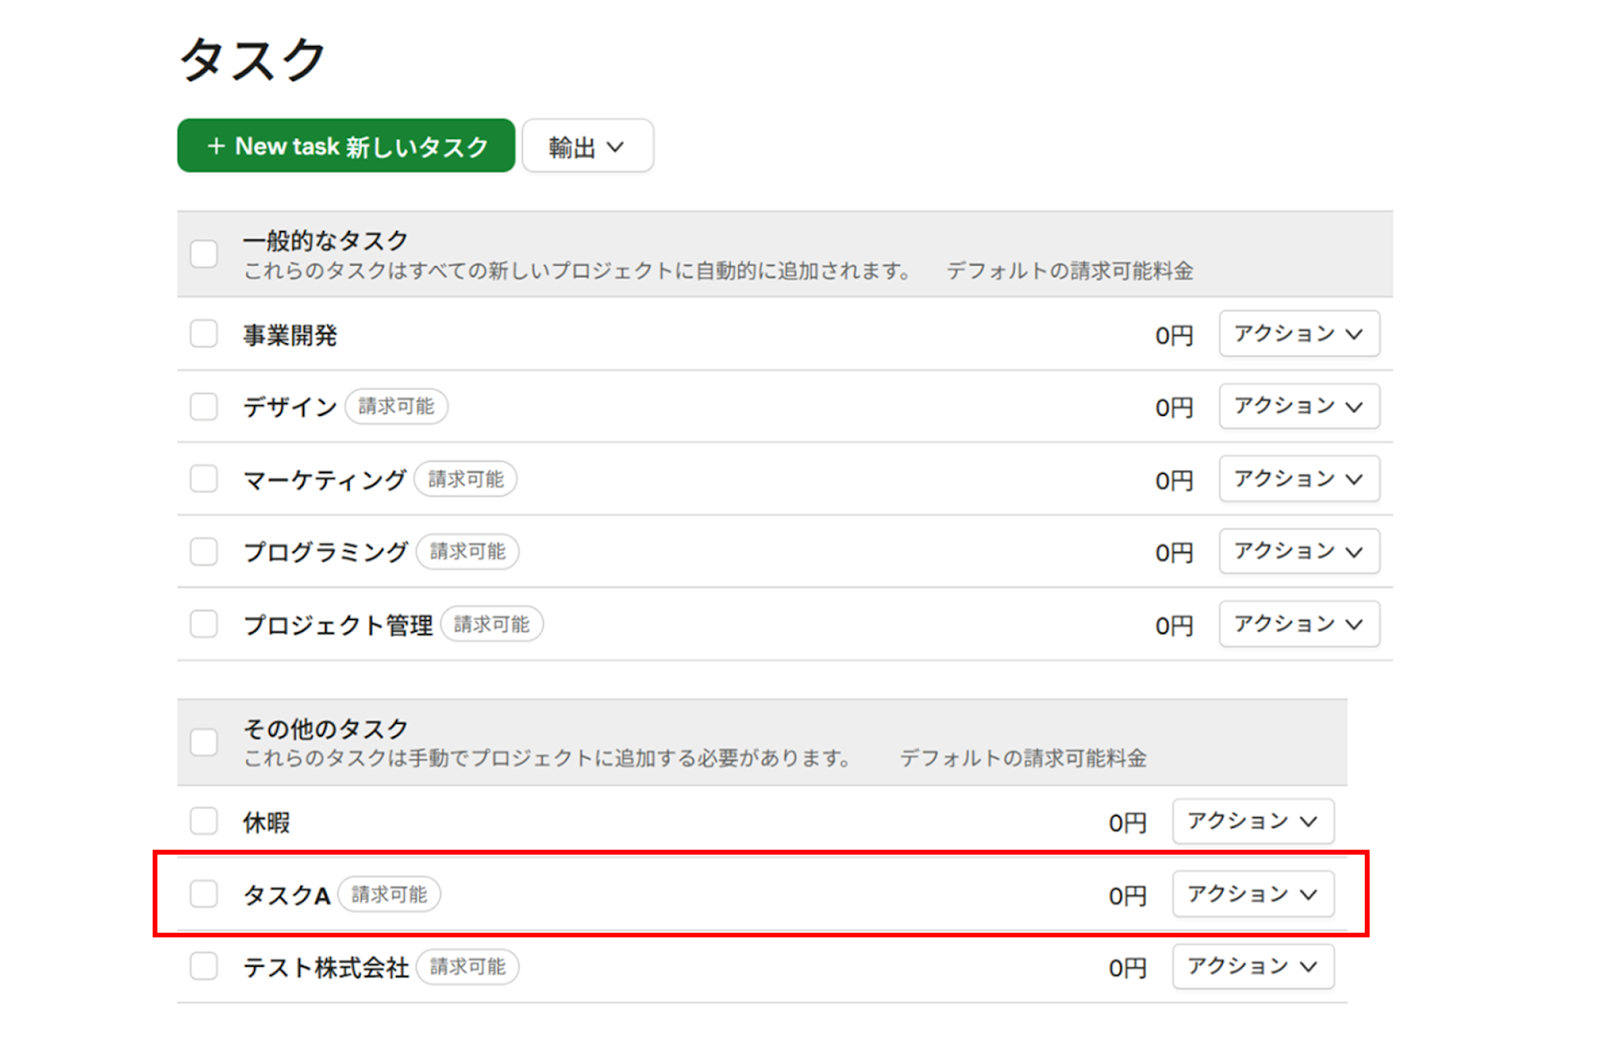This screenshot has width=1600, height=1048.
Task: Click the New task 新しいタスク button
Action: click(346, 146)
